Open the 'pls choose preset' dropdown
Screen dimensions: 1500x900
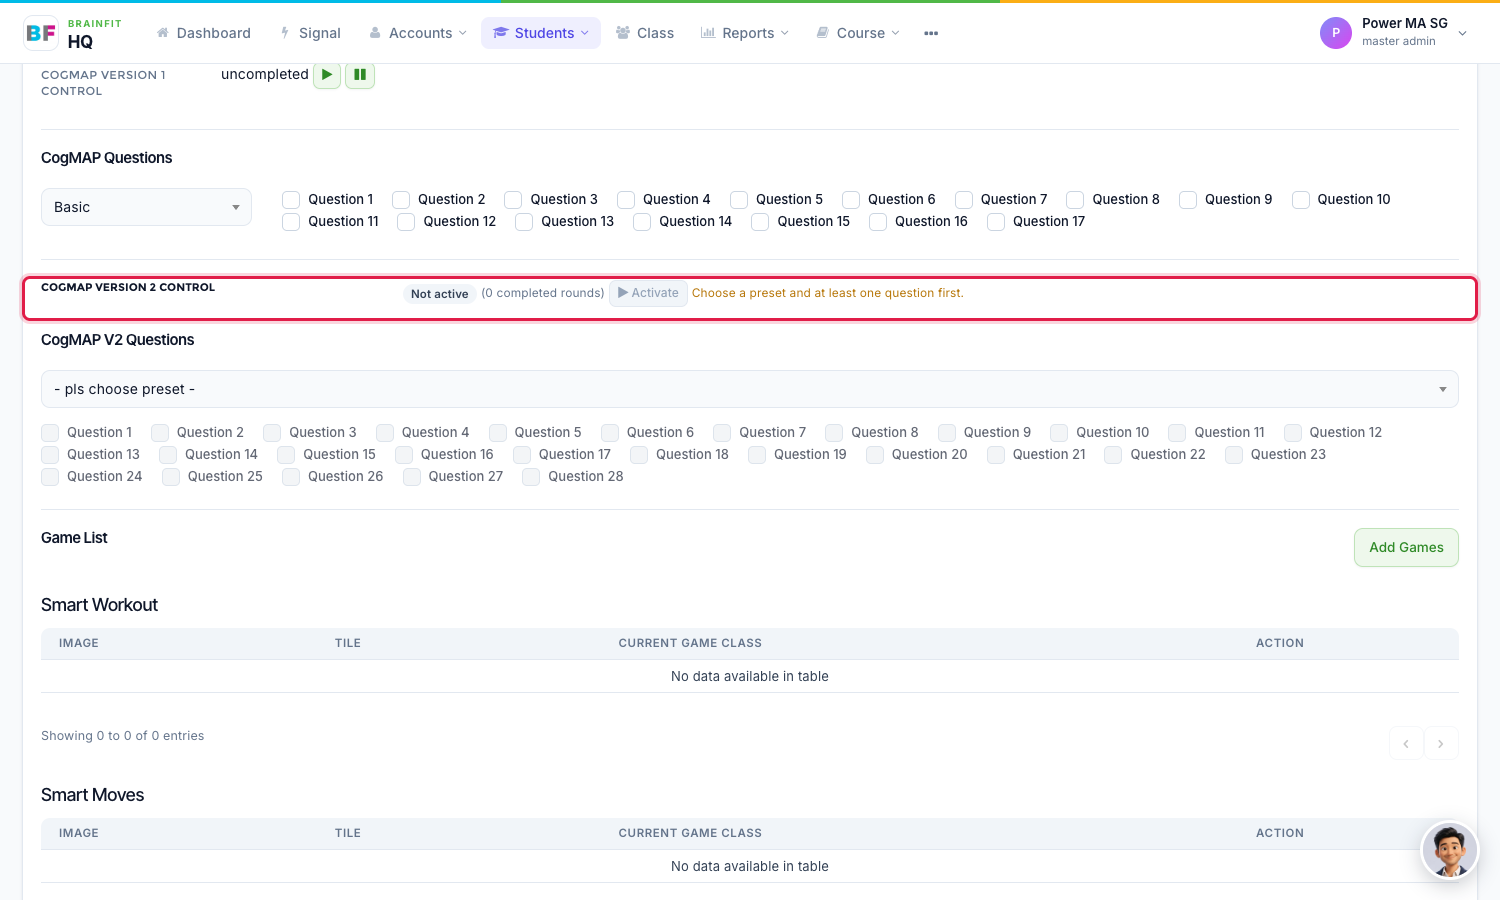click(750, 389)
